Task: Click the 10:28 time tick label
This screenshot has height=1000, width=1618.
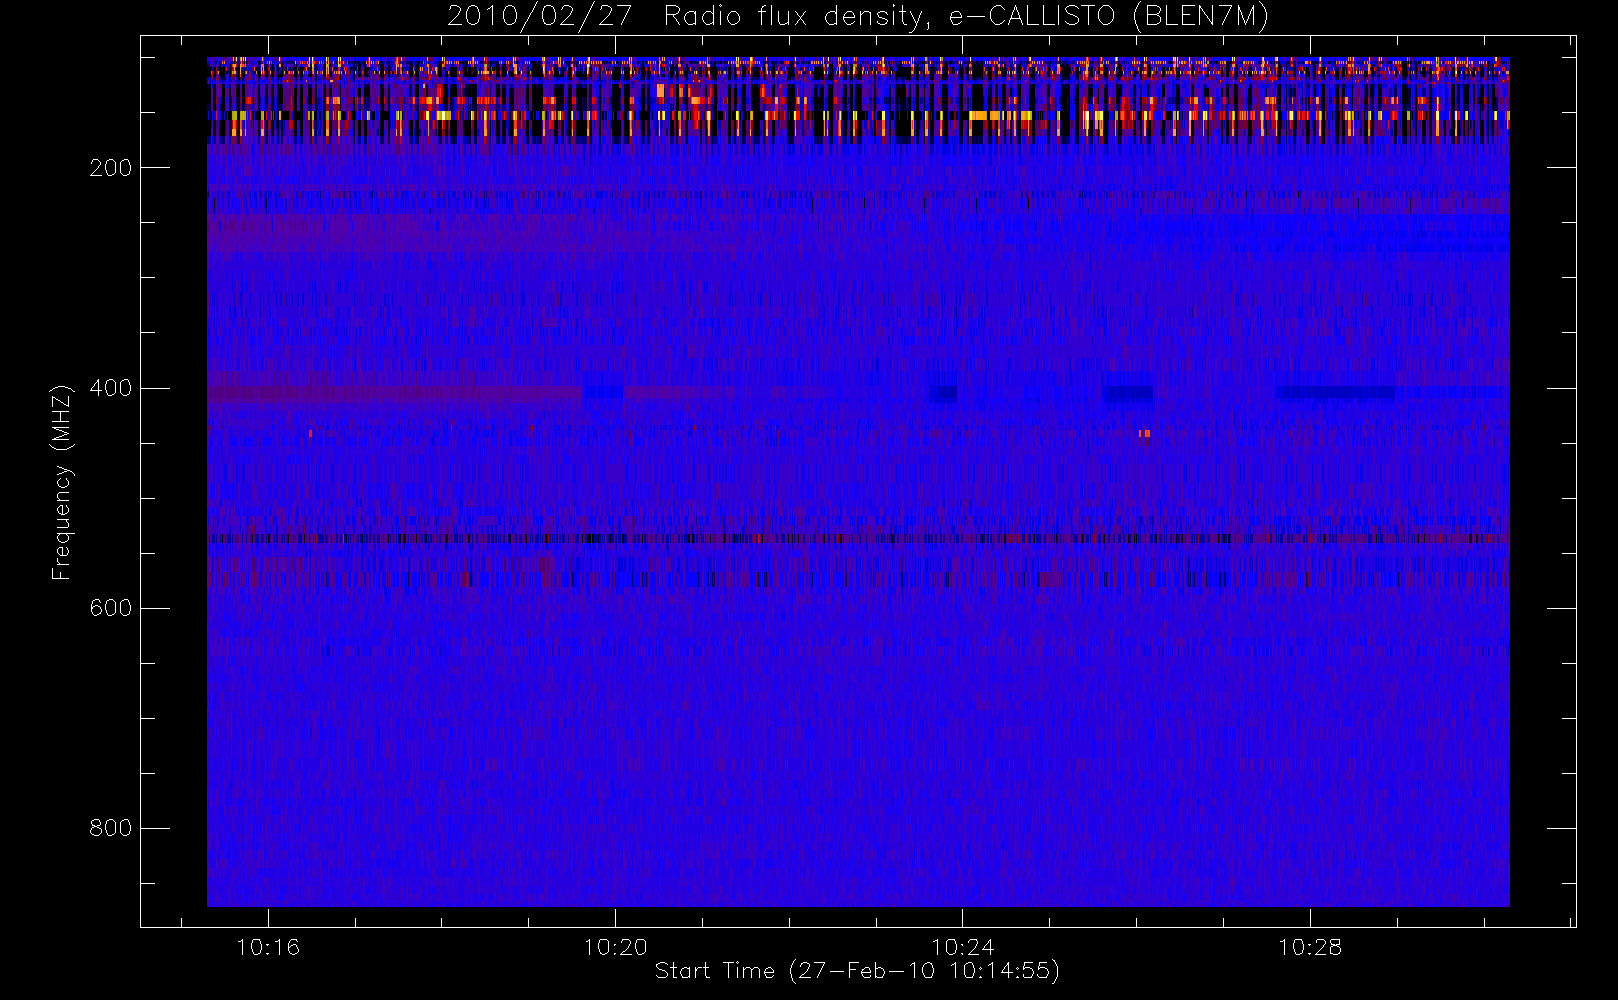Action: pos(1310,947)
